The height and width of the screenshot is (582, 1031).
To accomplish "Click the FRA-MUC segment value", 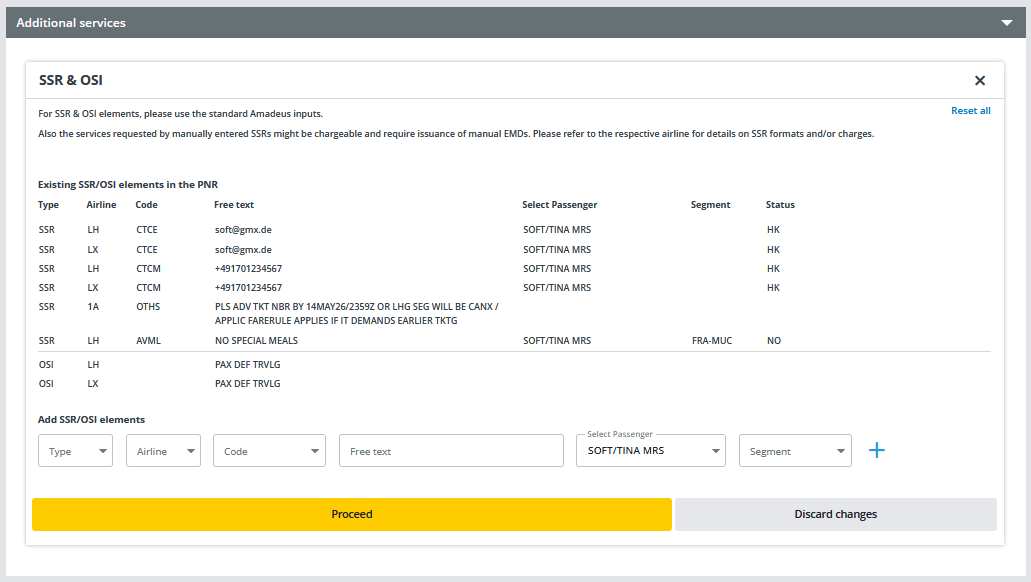I will pyautogui.click(x=711, y=341).
